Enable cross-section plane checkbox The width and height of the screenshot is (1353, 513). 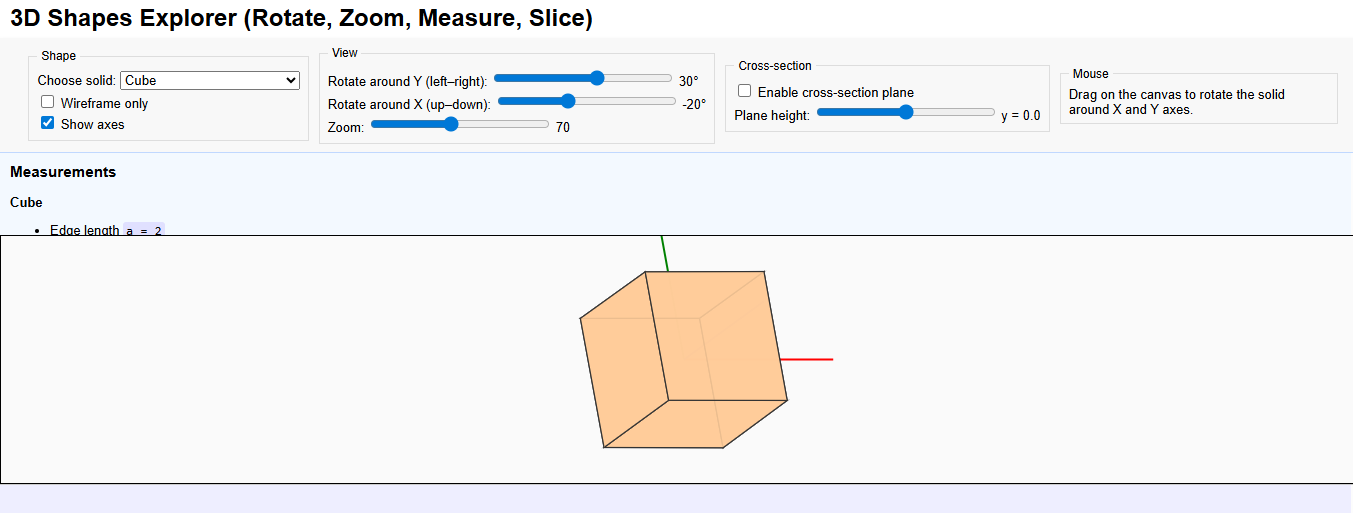click(x=744, y=91)
